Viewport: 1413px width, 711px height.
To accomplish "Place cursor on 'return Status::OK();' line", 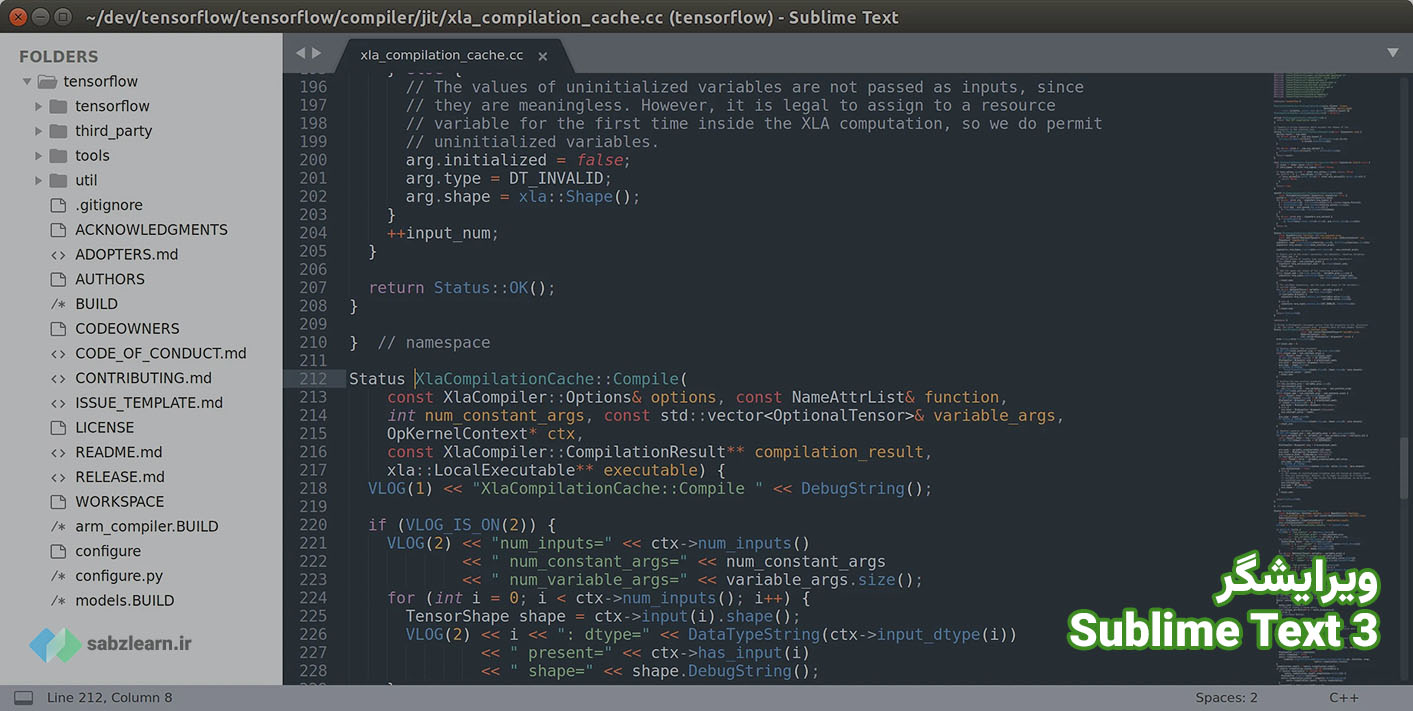I will pos(461,288).
